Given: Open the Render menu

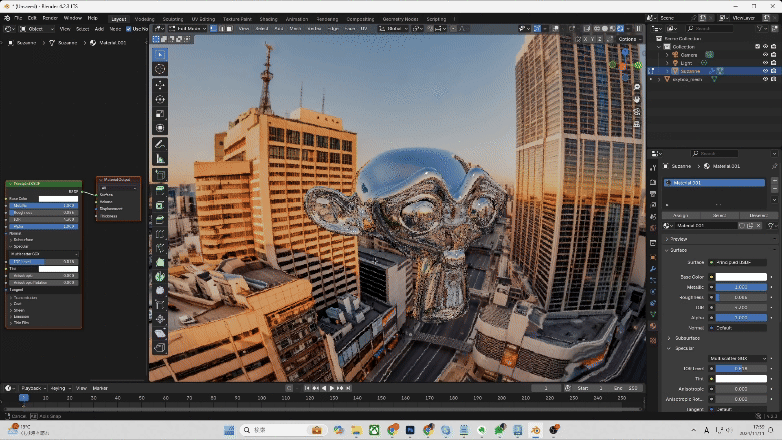Looking at the screenshot, I should pyautogui.click(x=50, y=18).
